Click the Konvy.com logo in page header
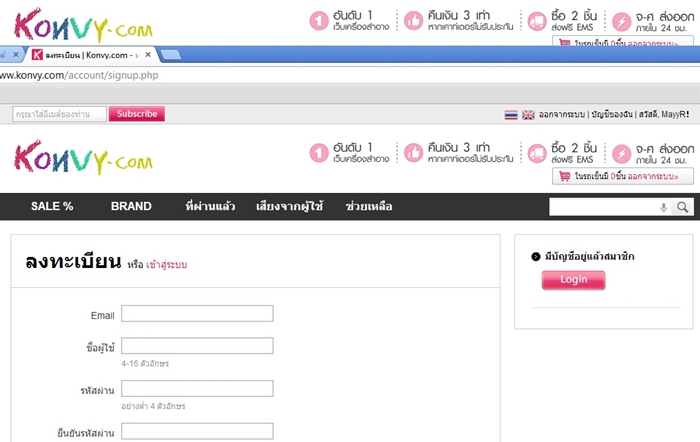The width and height of the screenshot is (700, 442). [83, 157]
